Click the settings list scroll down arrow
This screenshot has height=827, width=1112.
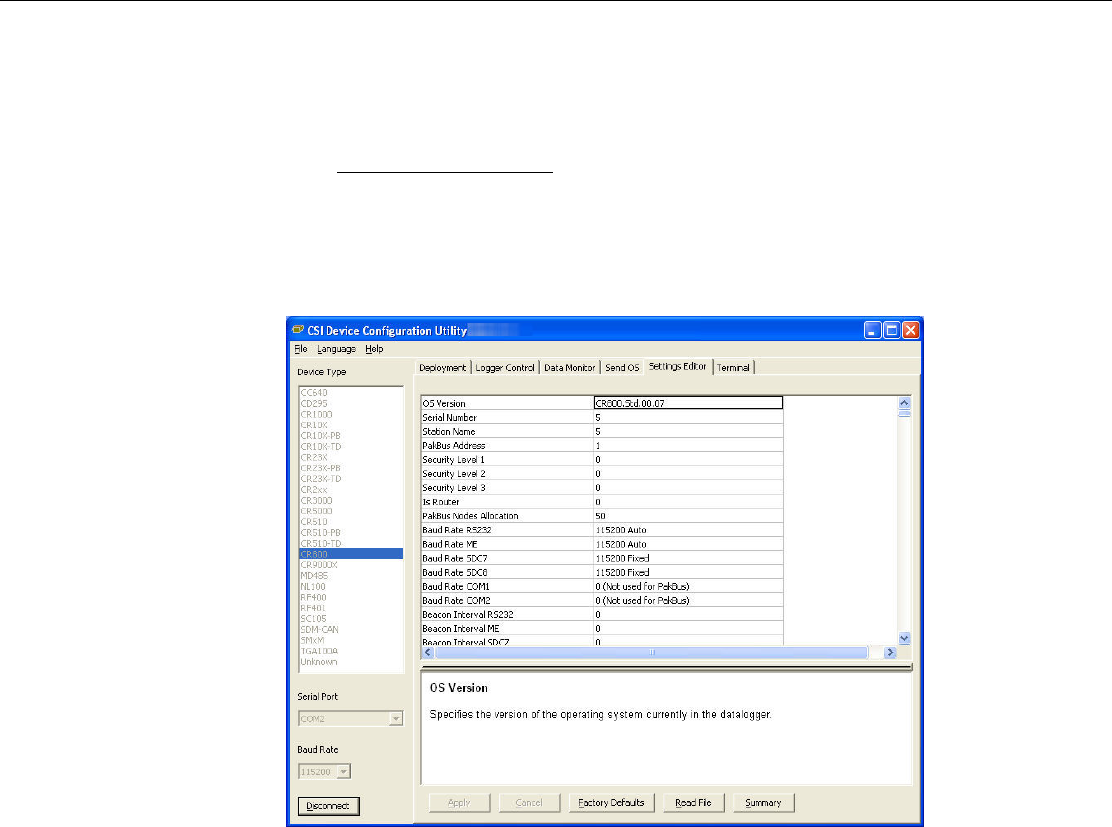click(904, 638)
